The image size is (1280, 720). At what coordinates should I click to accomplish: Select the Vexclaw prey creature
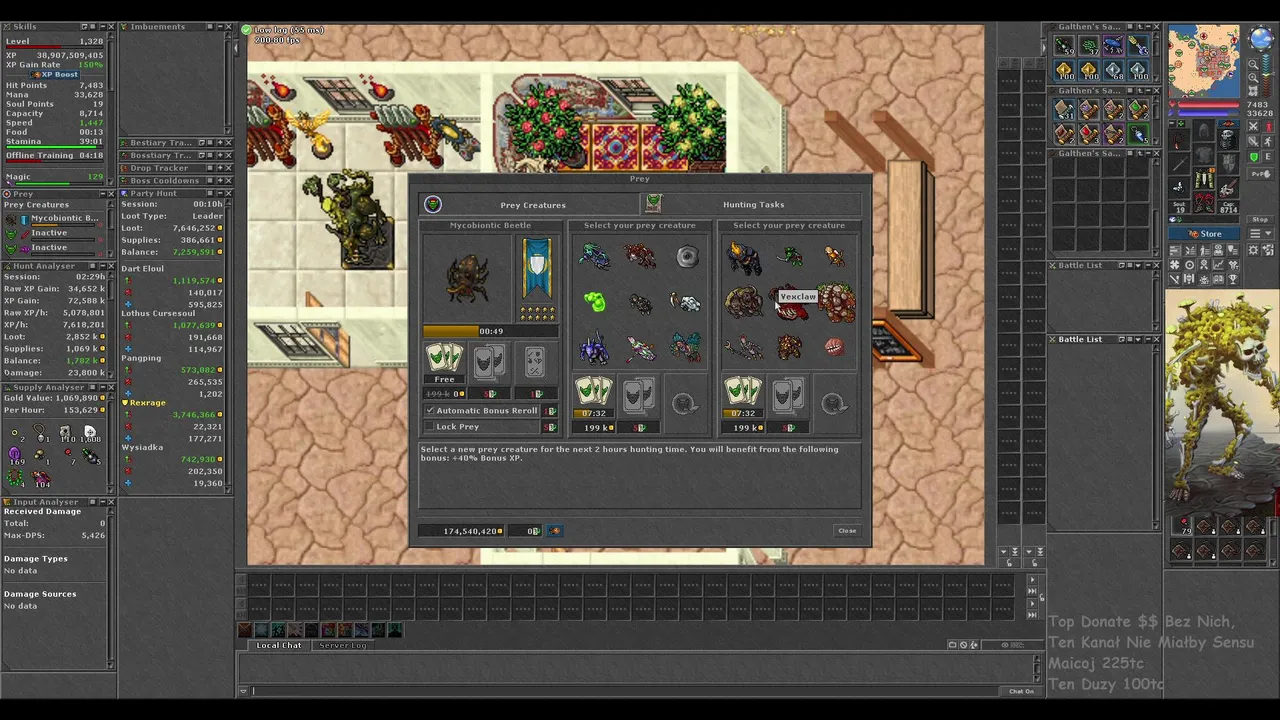[x=790, y=304]
